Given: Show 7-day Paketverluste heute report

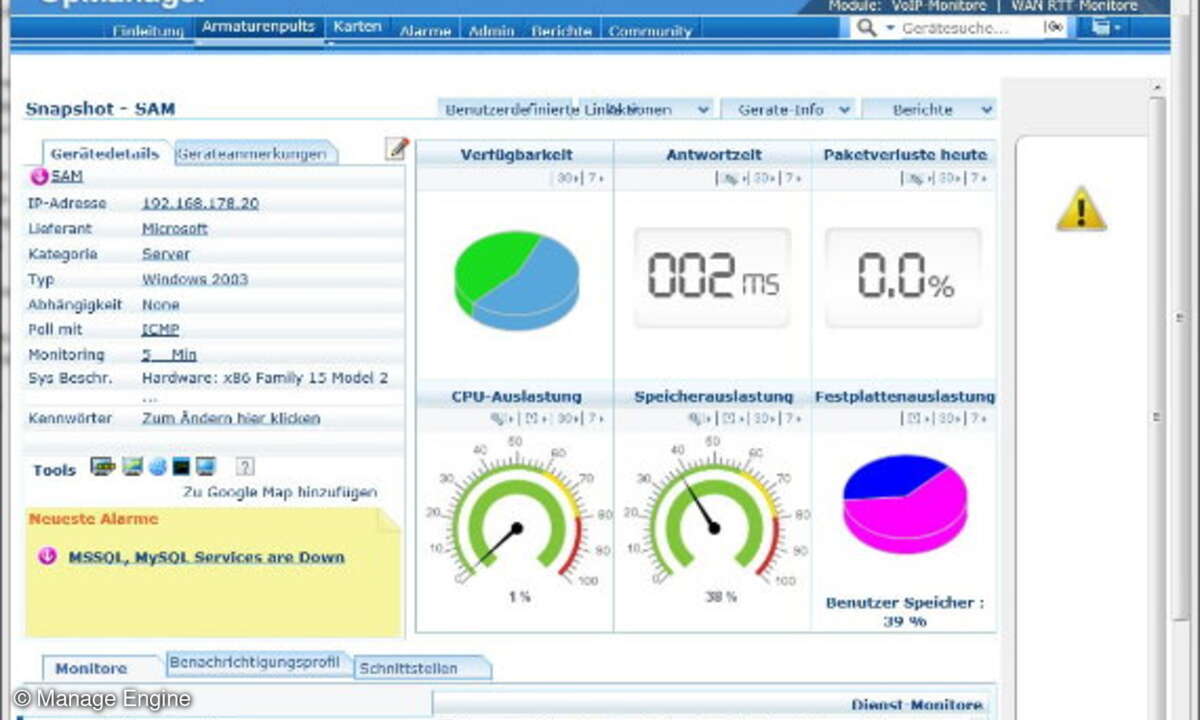Looking at the screenshot, I should coord(978,178).
